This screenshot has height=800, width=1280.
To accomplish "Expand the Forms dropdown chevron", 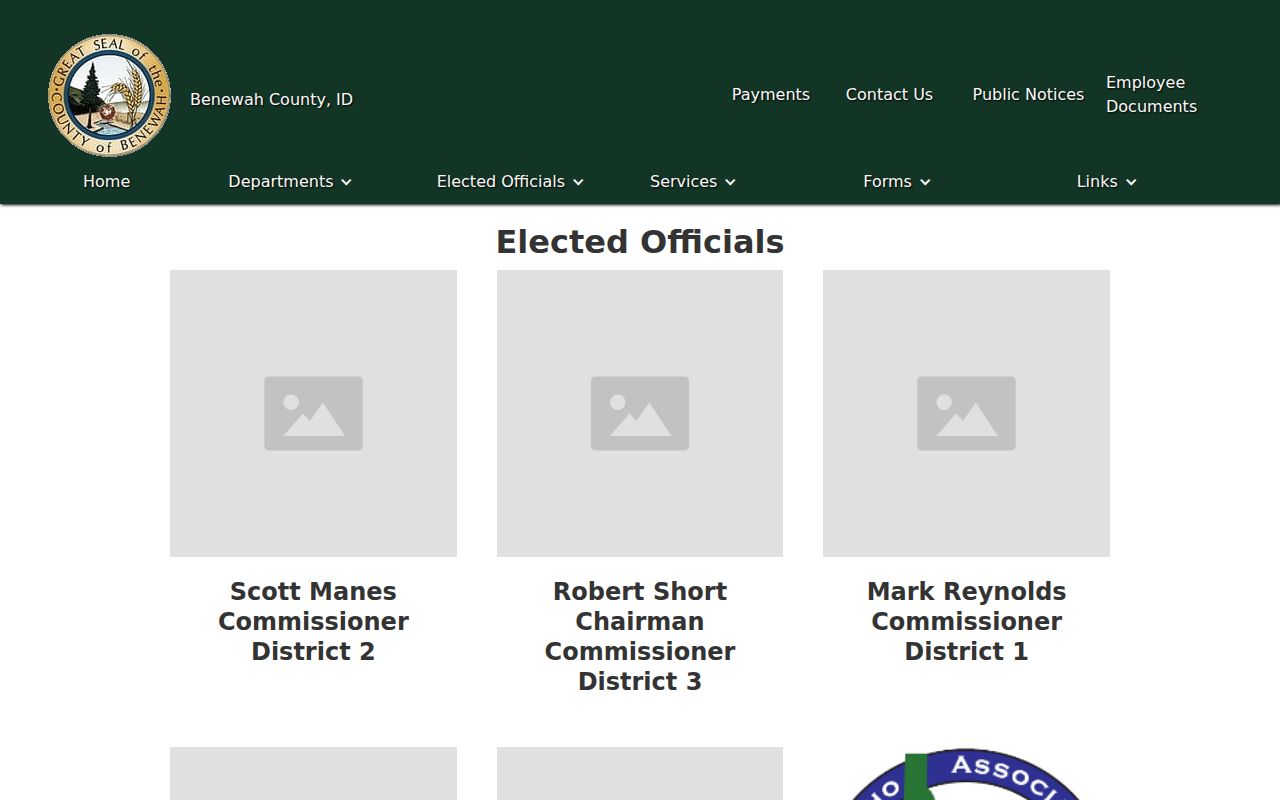I will tap(925, 182).
